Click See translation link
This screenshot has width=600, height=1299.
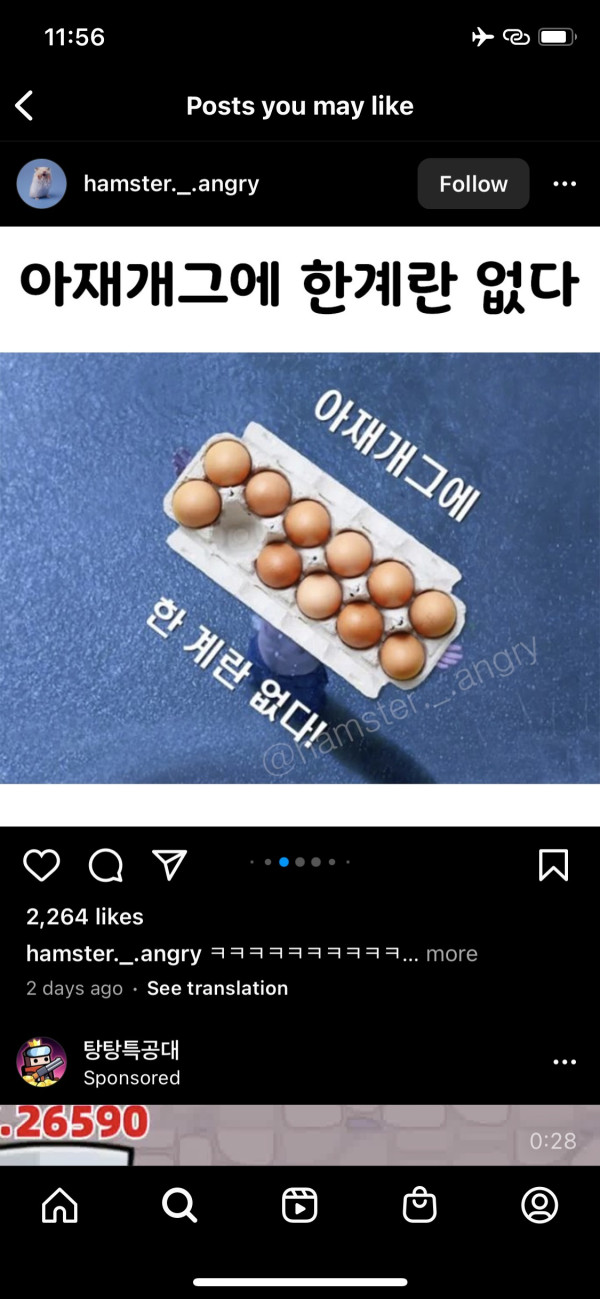coord(217,988)
